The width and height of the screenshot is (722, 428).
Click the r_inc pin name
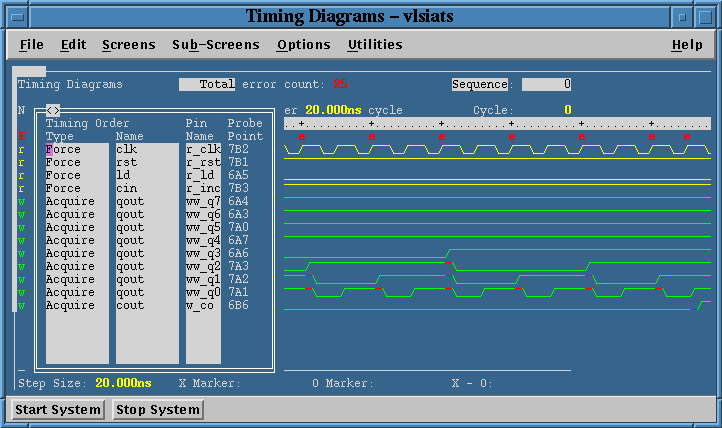click(204, 188)
